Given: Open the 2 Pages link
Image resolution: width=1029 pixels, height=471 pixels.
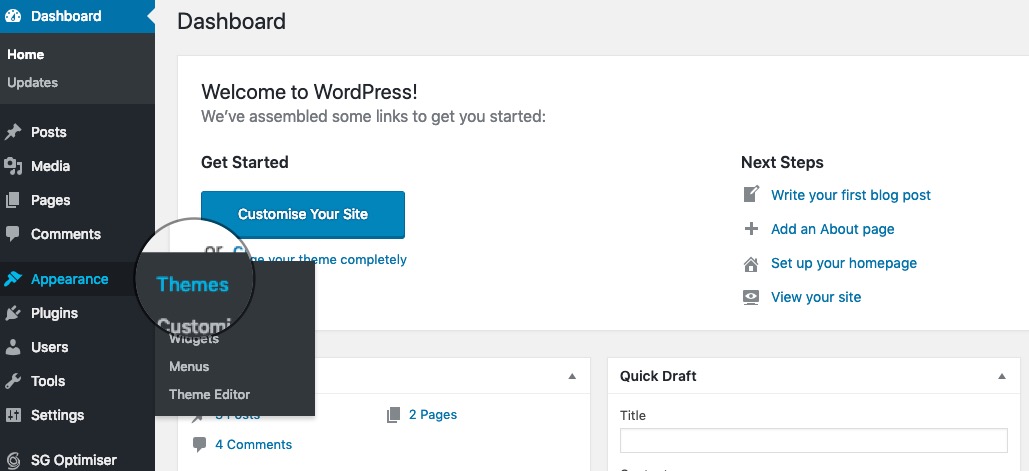Looking at the screenshot, I should [432, 415].
